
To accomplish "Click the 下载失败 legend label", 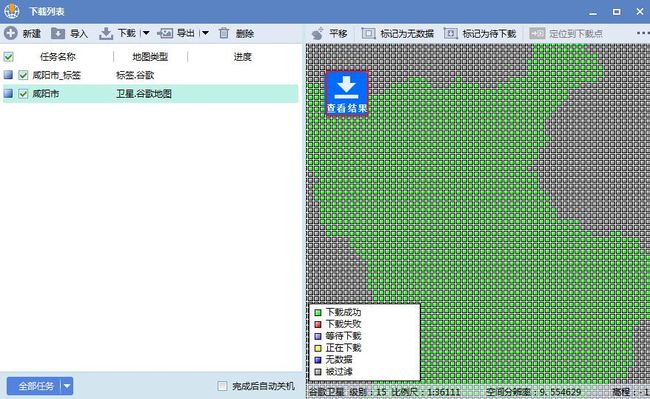I will (343, 324).
